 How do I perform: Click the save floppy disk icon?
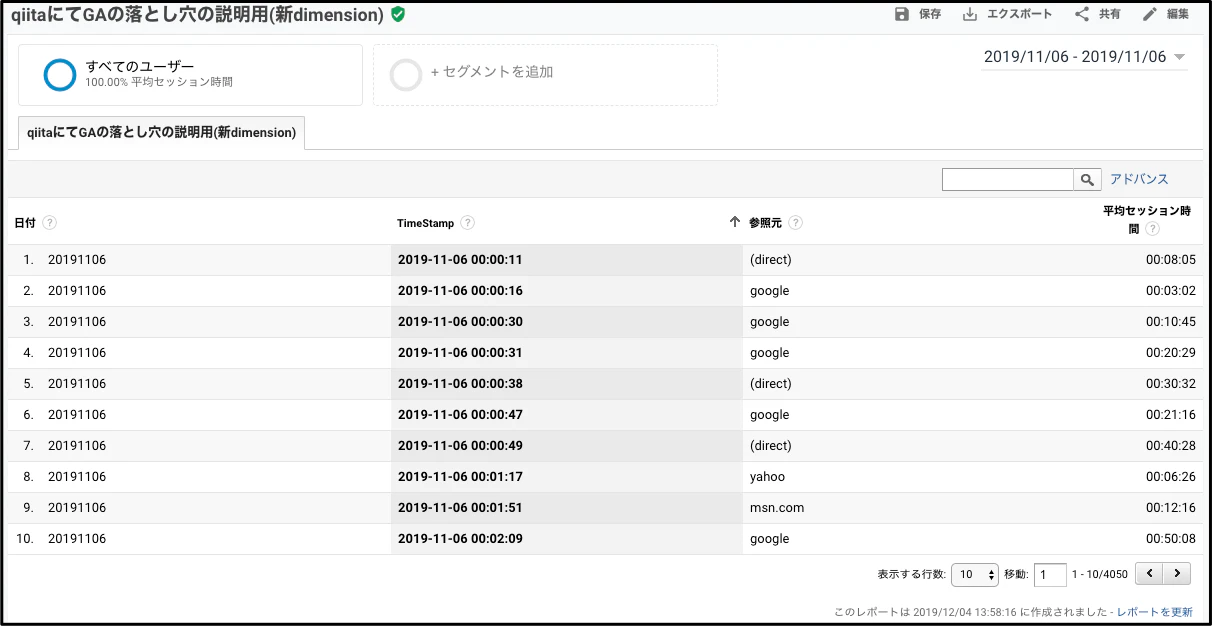[x=902, y=14]
